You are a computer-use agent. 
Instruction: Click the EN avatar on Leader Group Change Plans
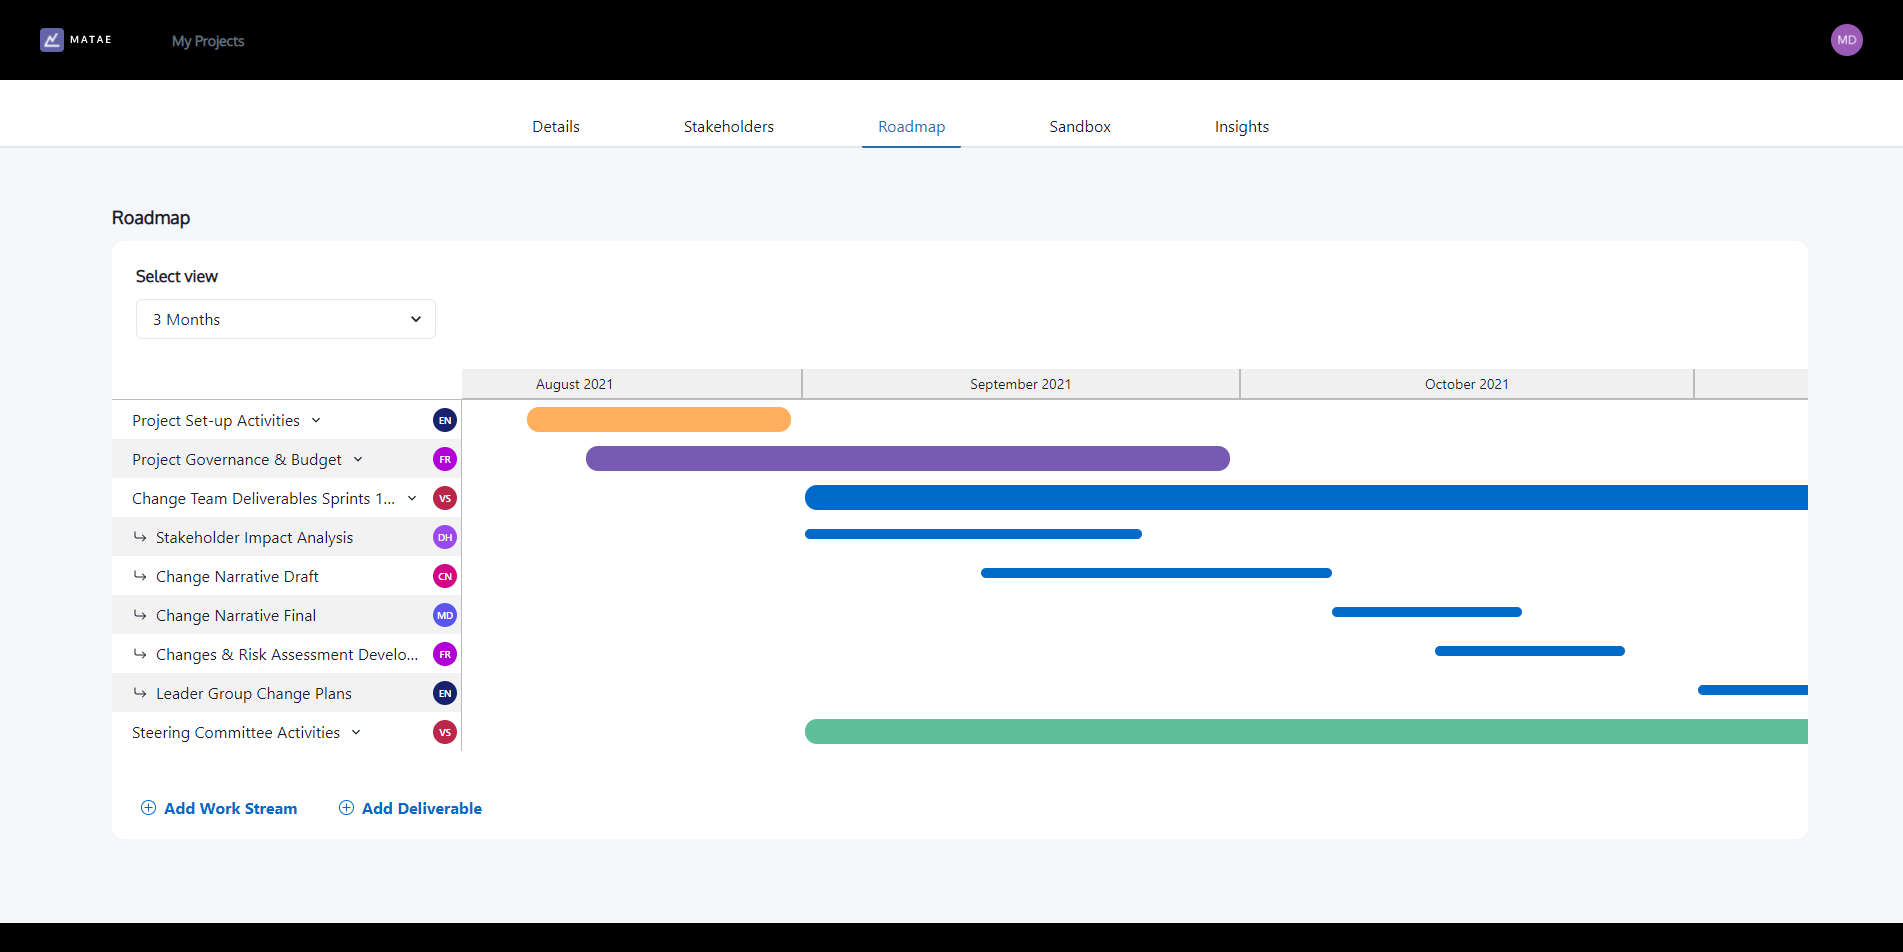[x=444, y=692]
